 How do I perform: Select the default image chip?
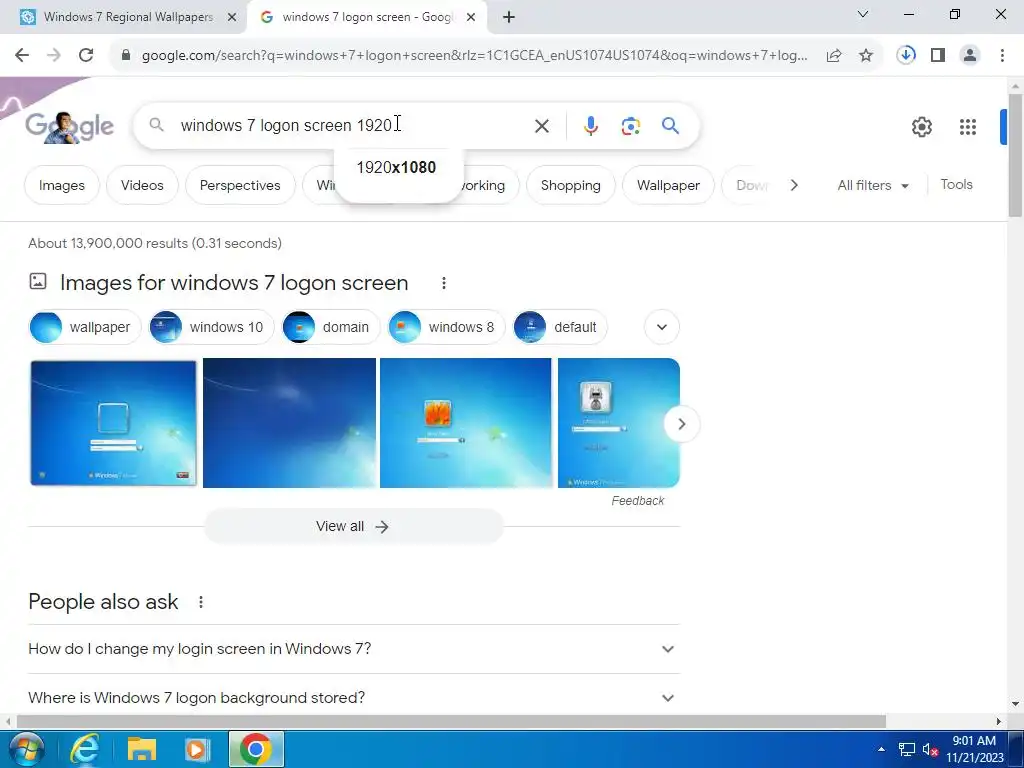(560, 327)
